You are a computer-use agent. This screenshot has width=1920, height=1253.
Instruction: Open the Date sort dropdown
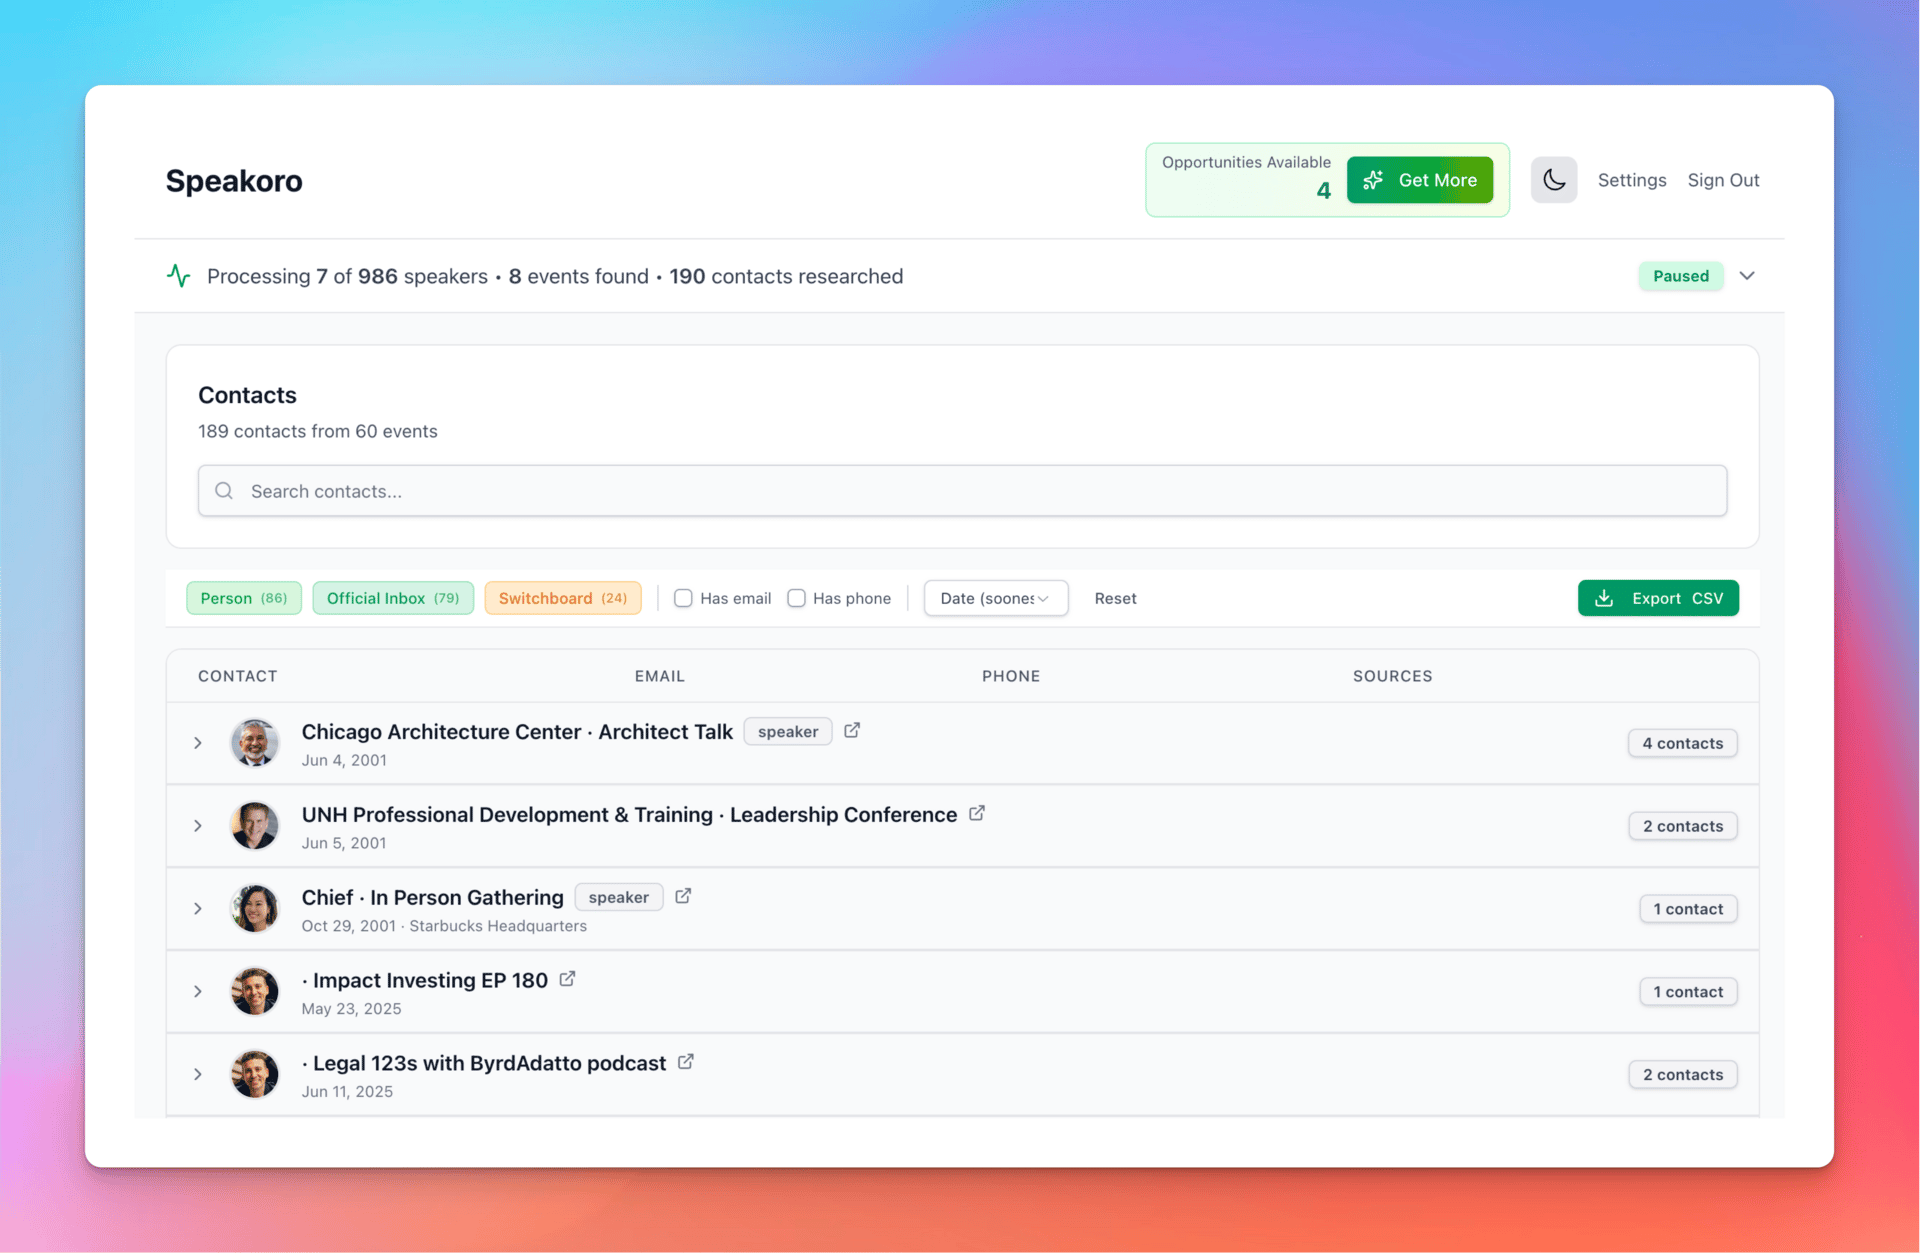click(x=995, y=598)
